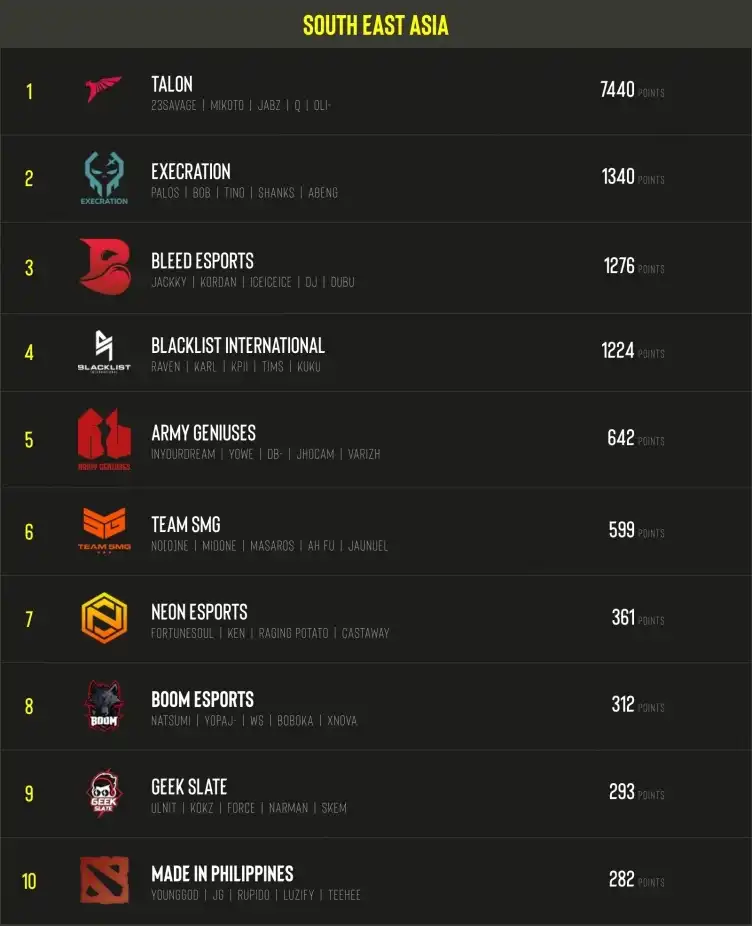
Task: Open BLACKLIST INTERNATIONAL team entry
Action: click(238, 345)
